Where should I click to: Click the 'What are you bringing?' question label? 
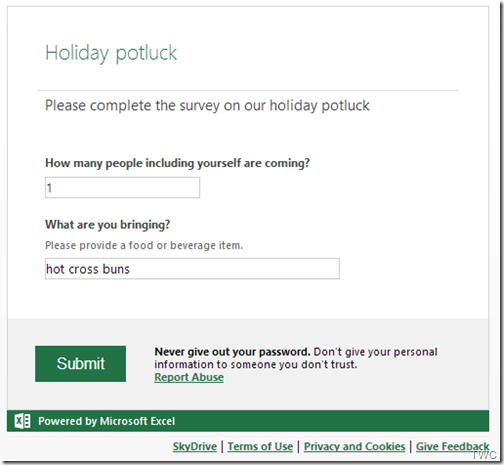click(x=108, y=225)
